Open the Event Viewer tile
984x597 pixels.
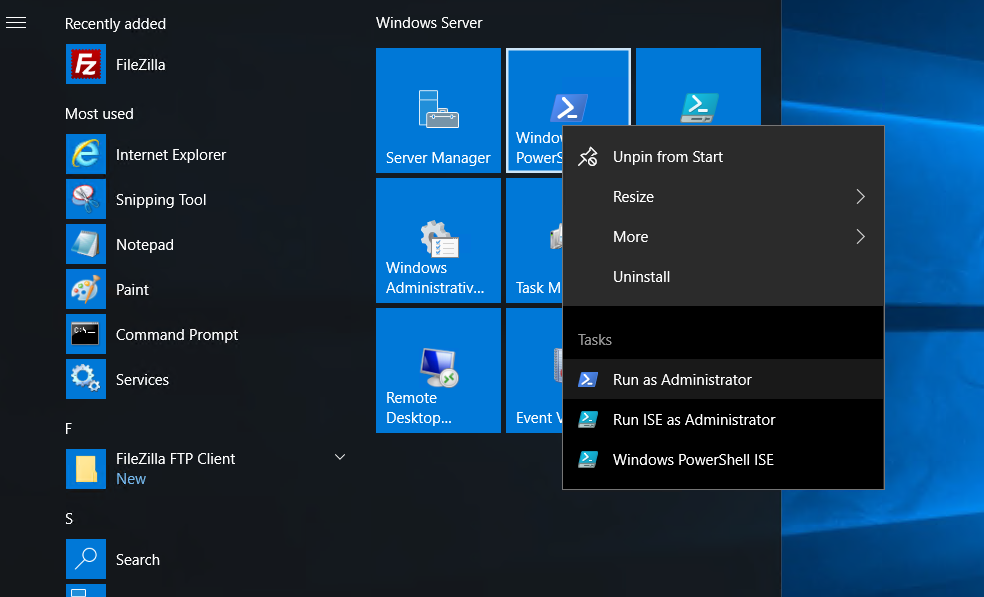click(534, 370)
